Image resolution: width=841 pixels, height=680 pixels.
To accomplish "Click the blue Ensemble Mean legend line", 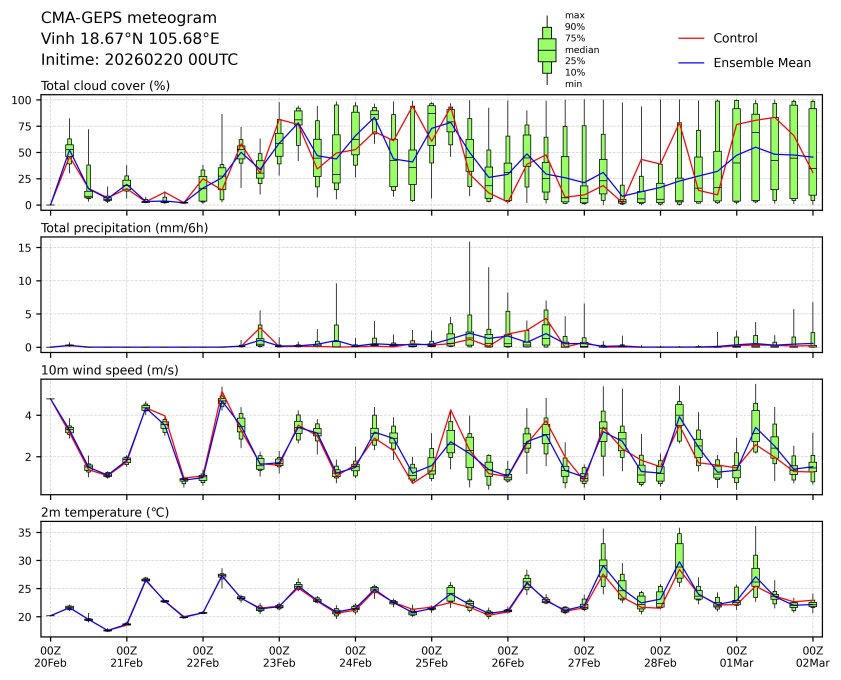I will [x=693, y=62].
